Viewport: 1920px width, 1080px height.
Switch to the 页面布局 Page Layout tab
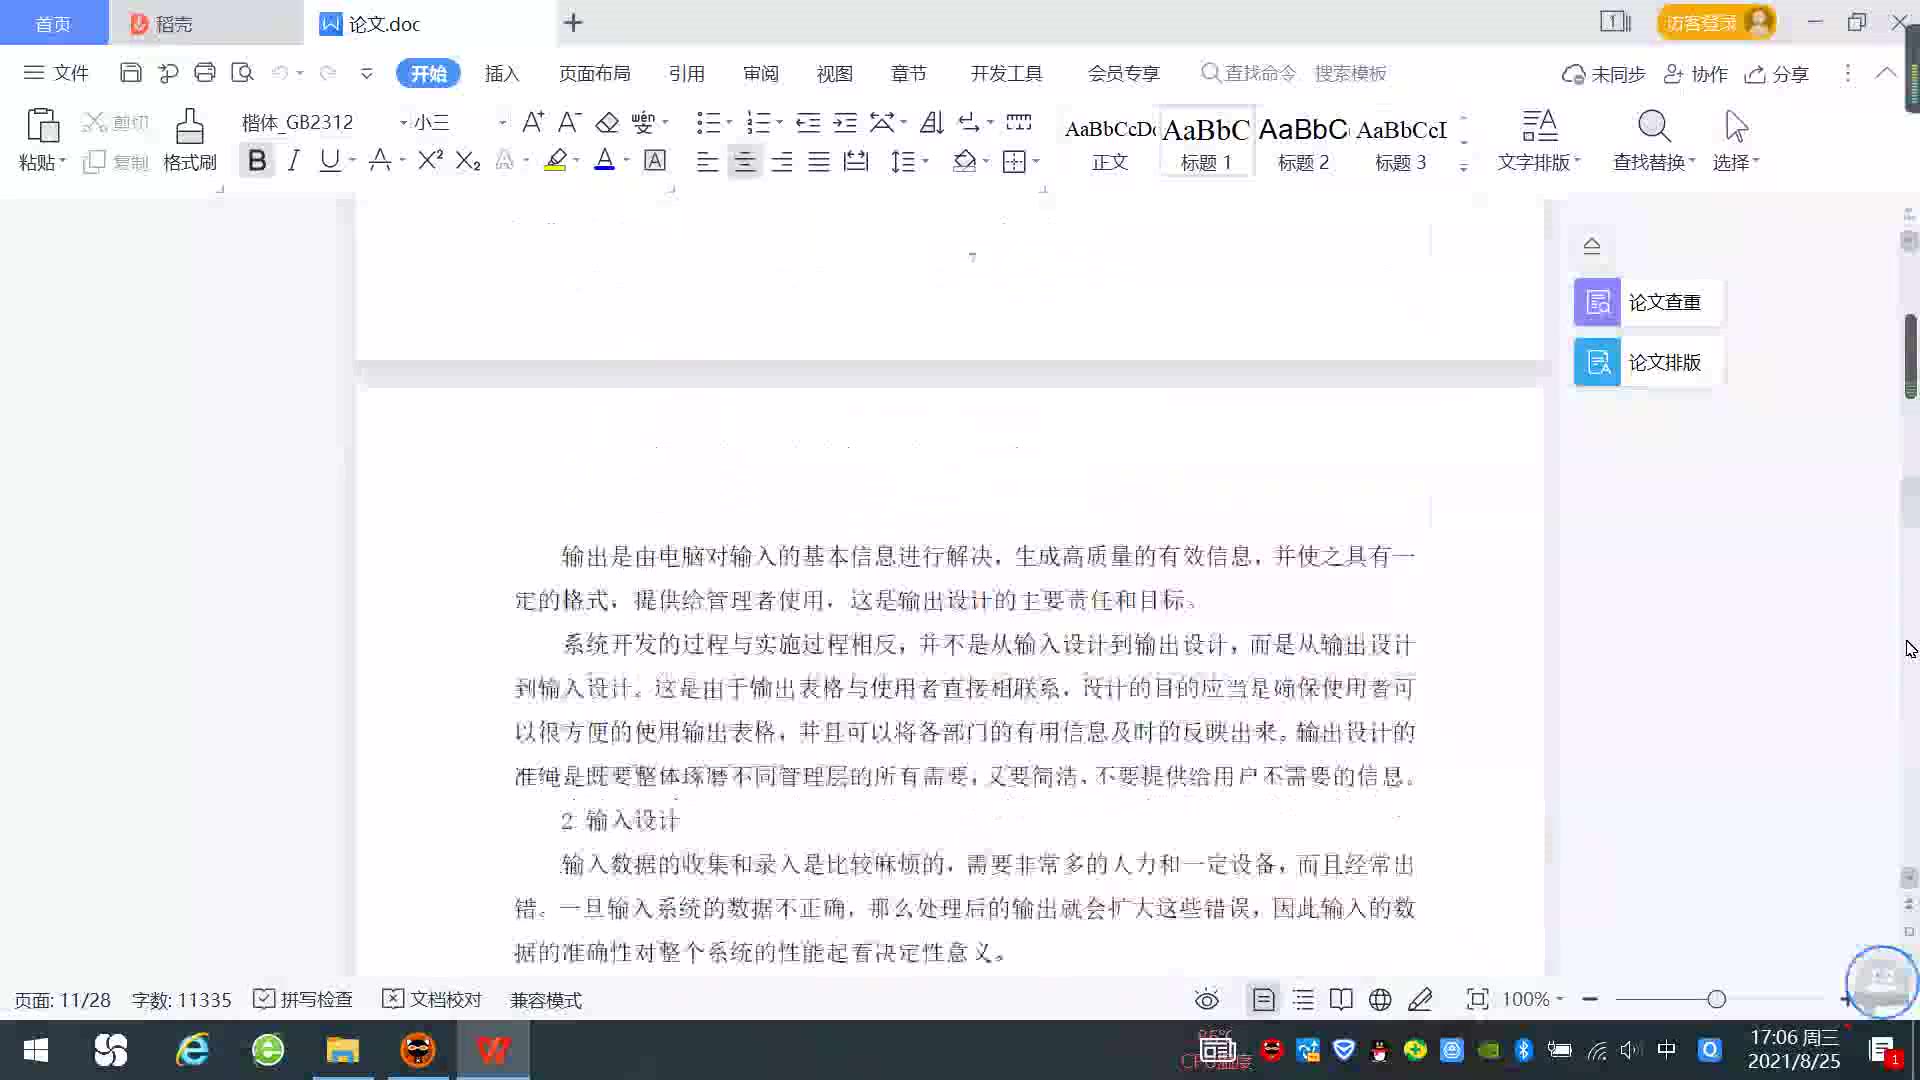tap(595, 73)
